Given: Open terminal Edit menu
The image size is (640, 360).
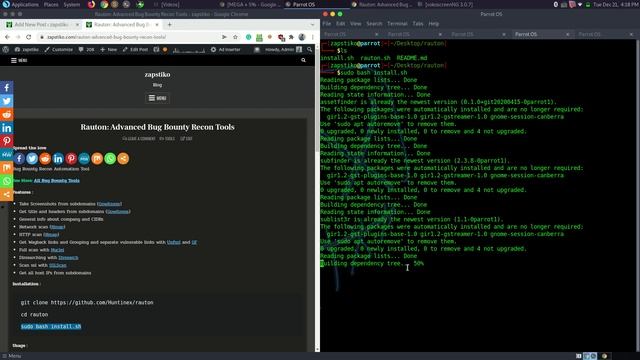Looking at the screenshot, I should (340, 24).
